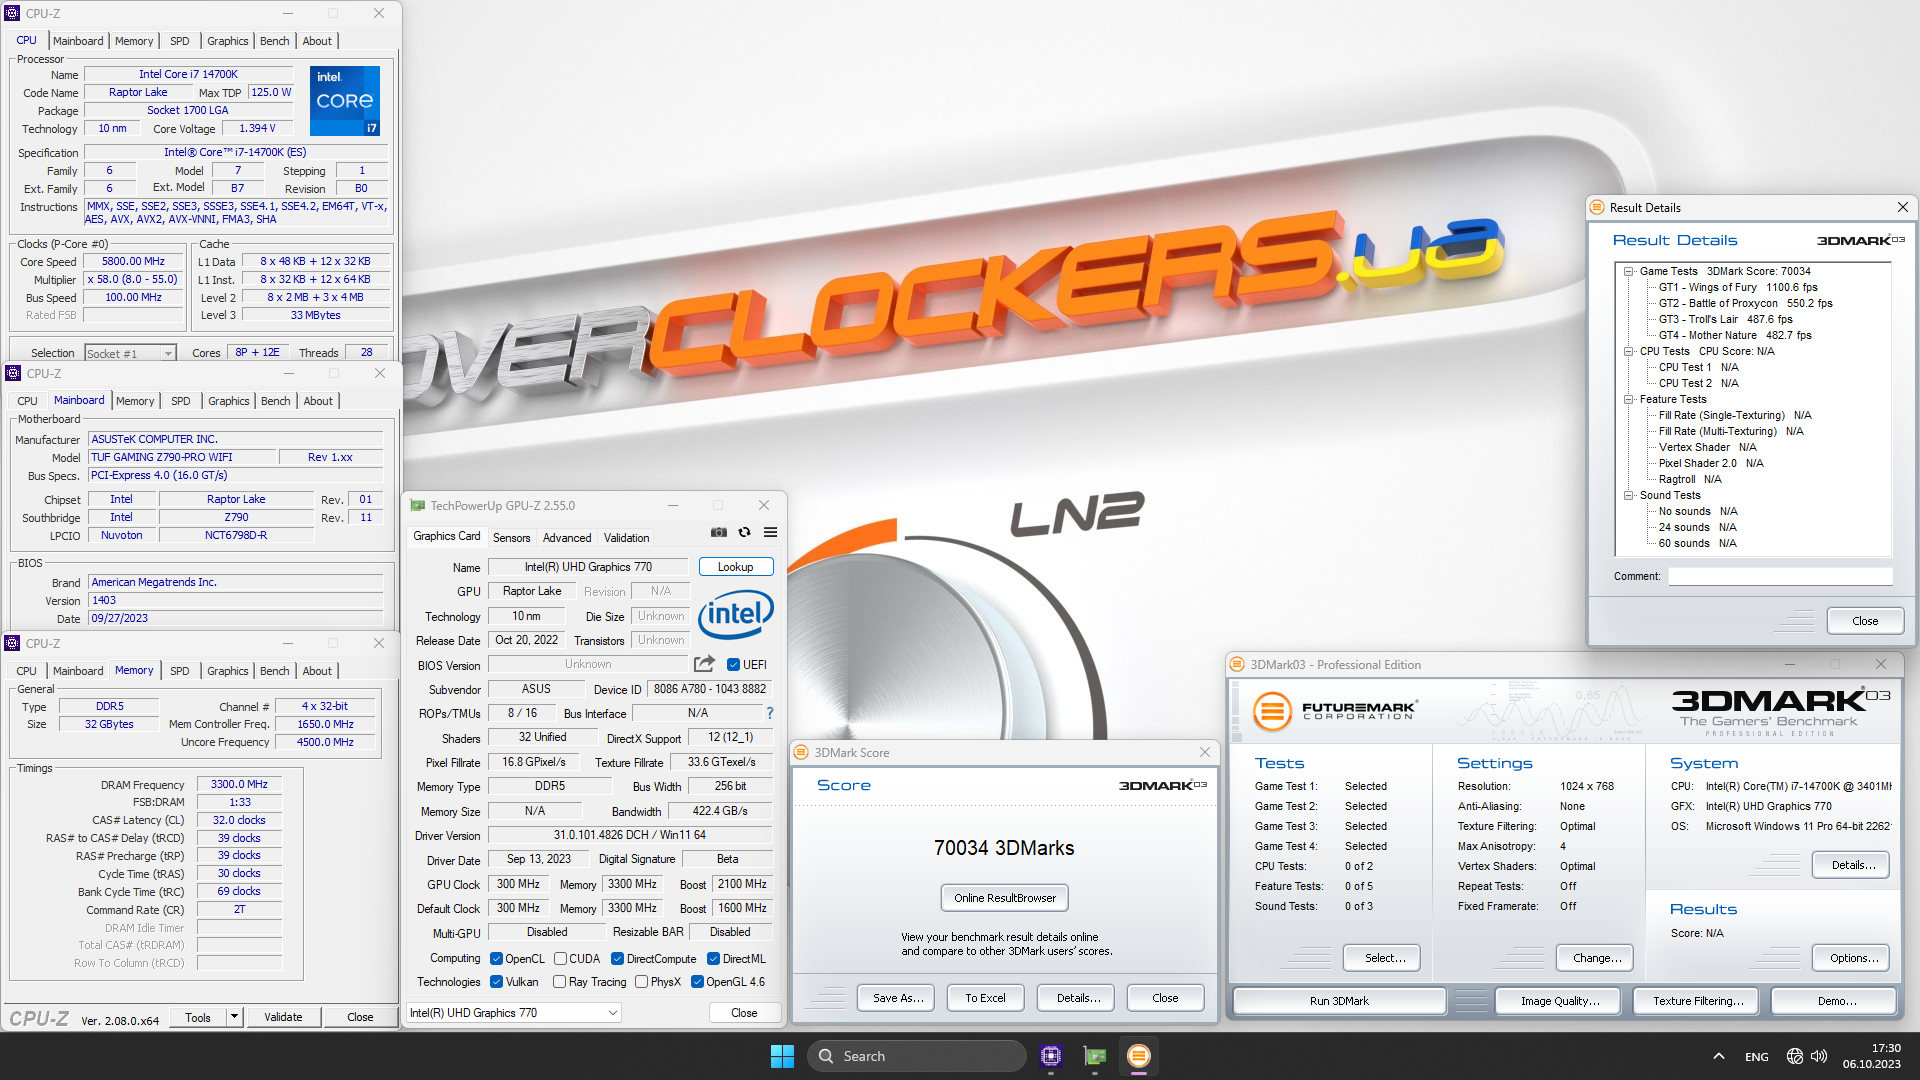Click the Intel Core i7 badge in CPU-Z
Viewport: 1920px width, 1080px height.
344,100
